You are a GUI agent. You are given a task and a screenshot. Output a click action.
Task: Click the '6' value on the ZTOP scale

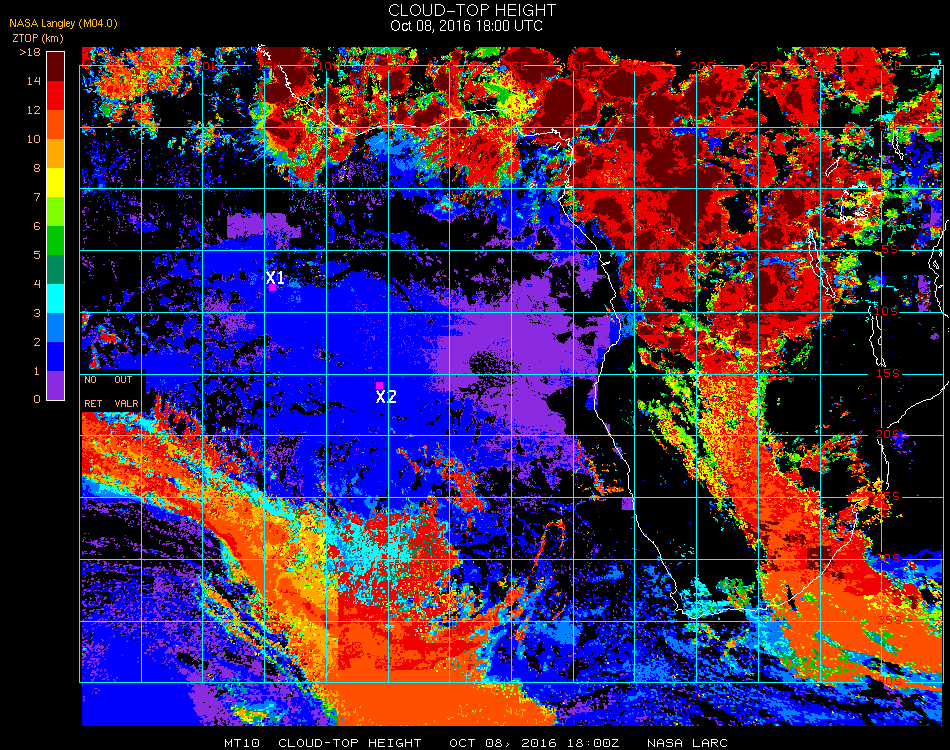click(x=37, y=227)
